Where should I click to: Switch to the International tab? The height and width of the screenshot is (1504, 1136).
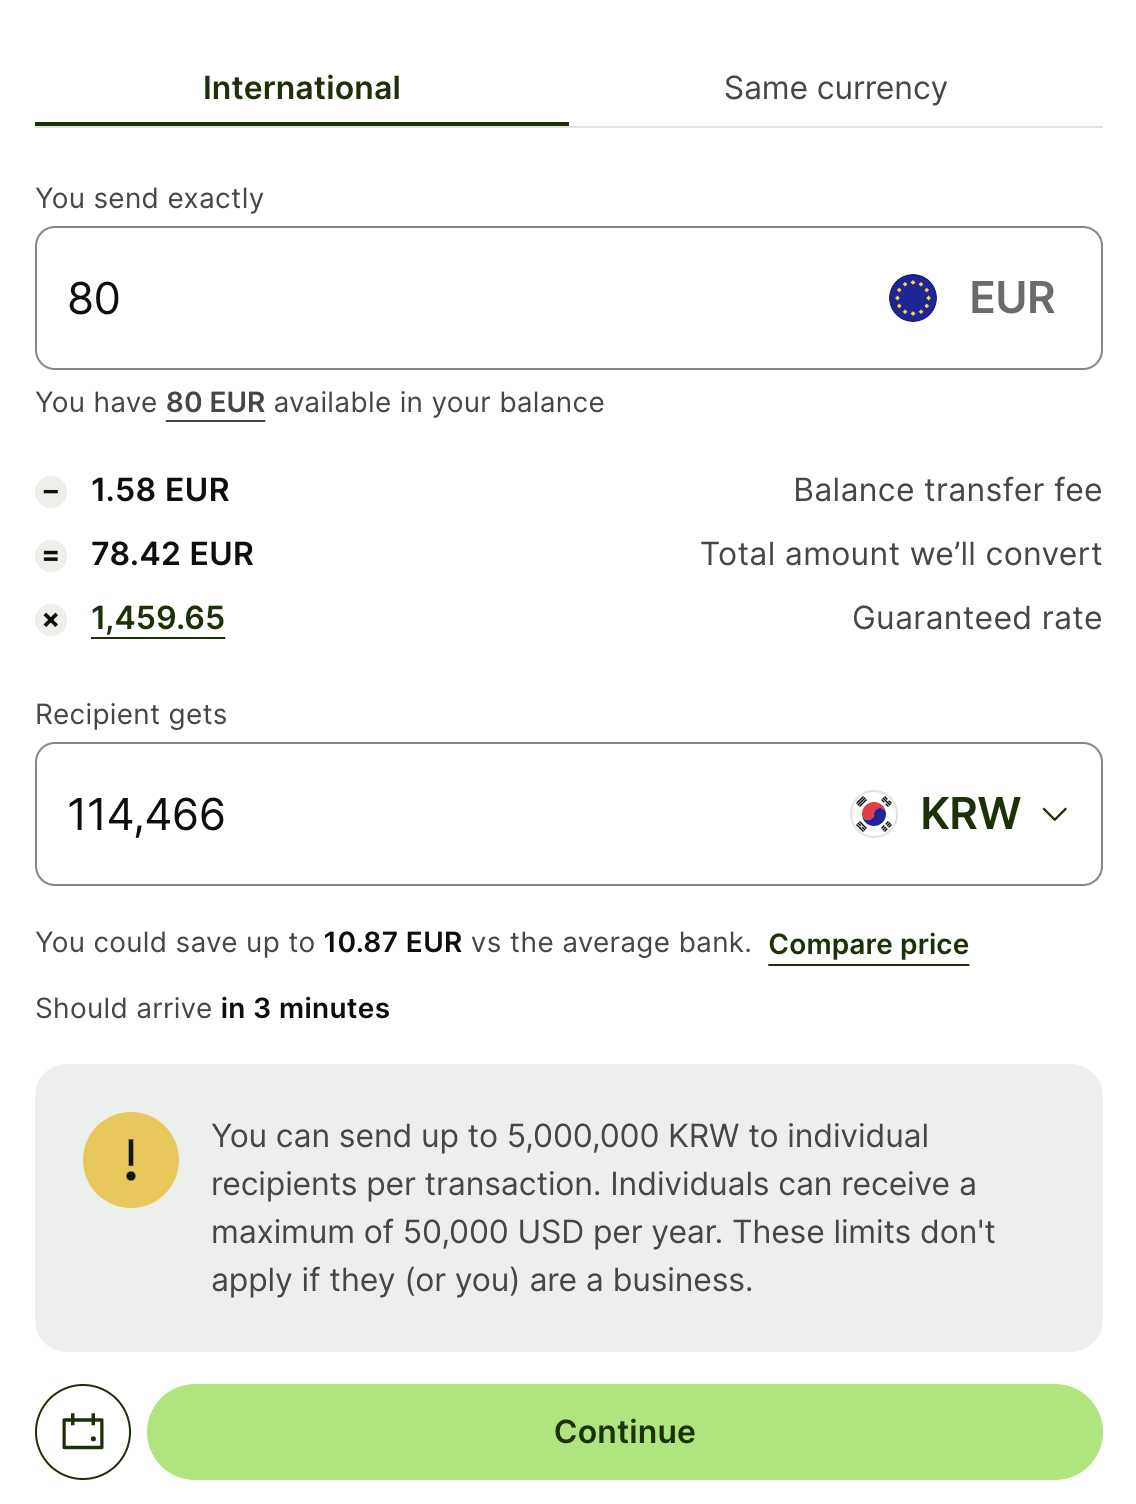[x=301, y=88]
